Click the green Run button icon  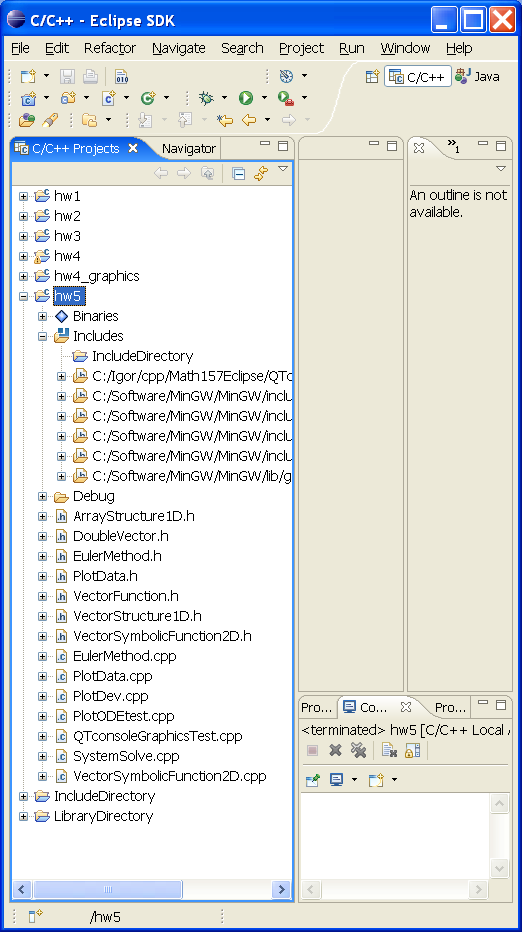[246, 98]
